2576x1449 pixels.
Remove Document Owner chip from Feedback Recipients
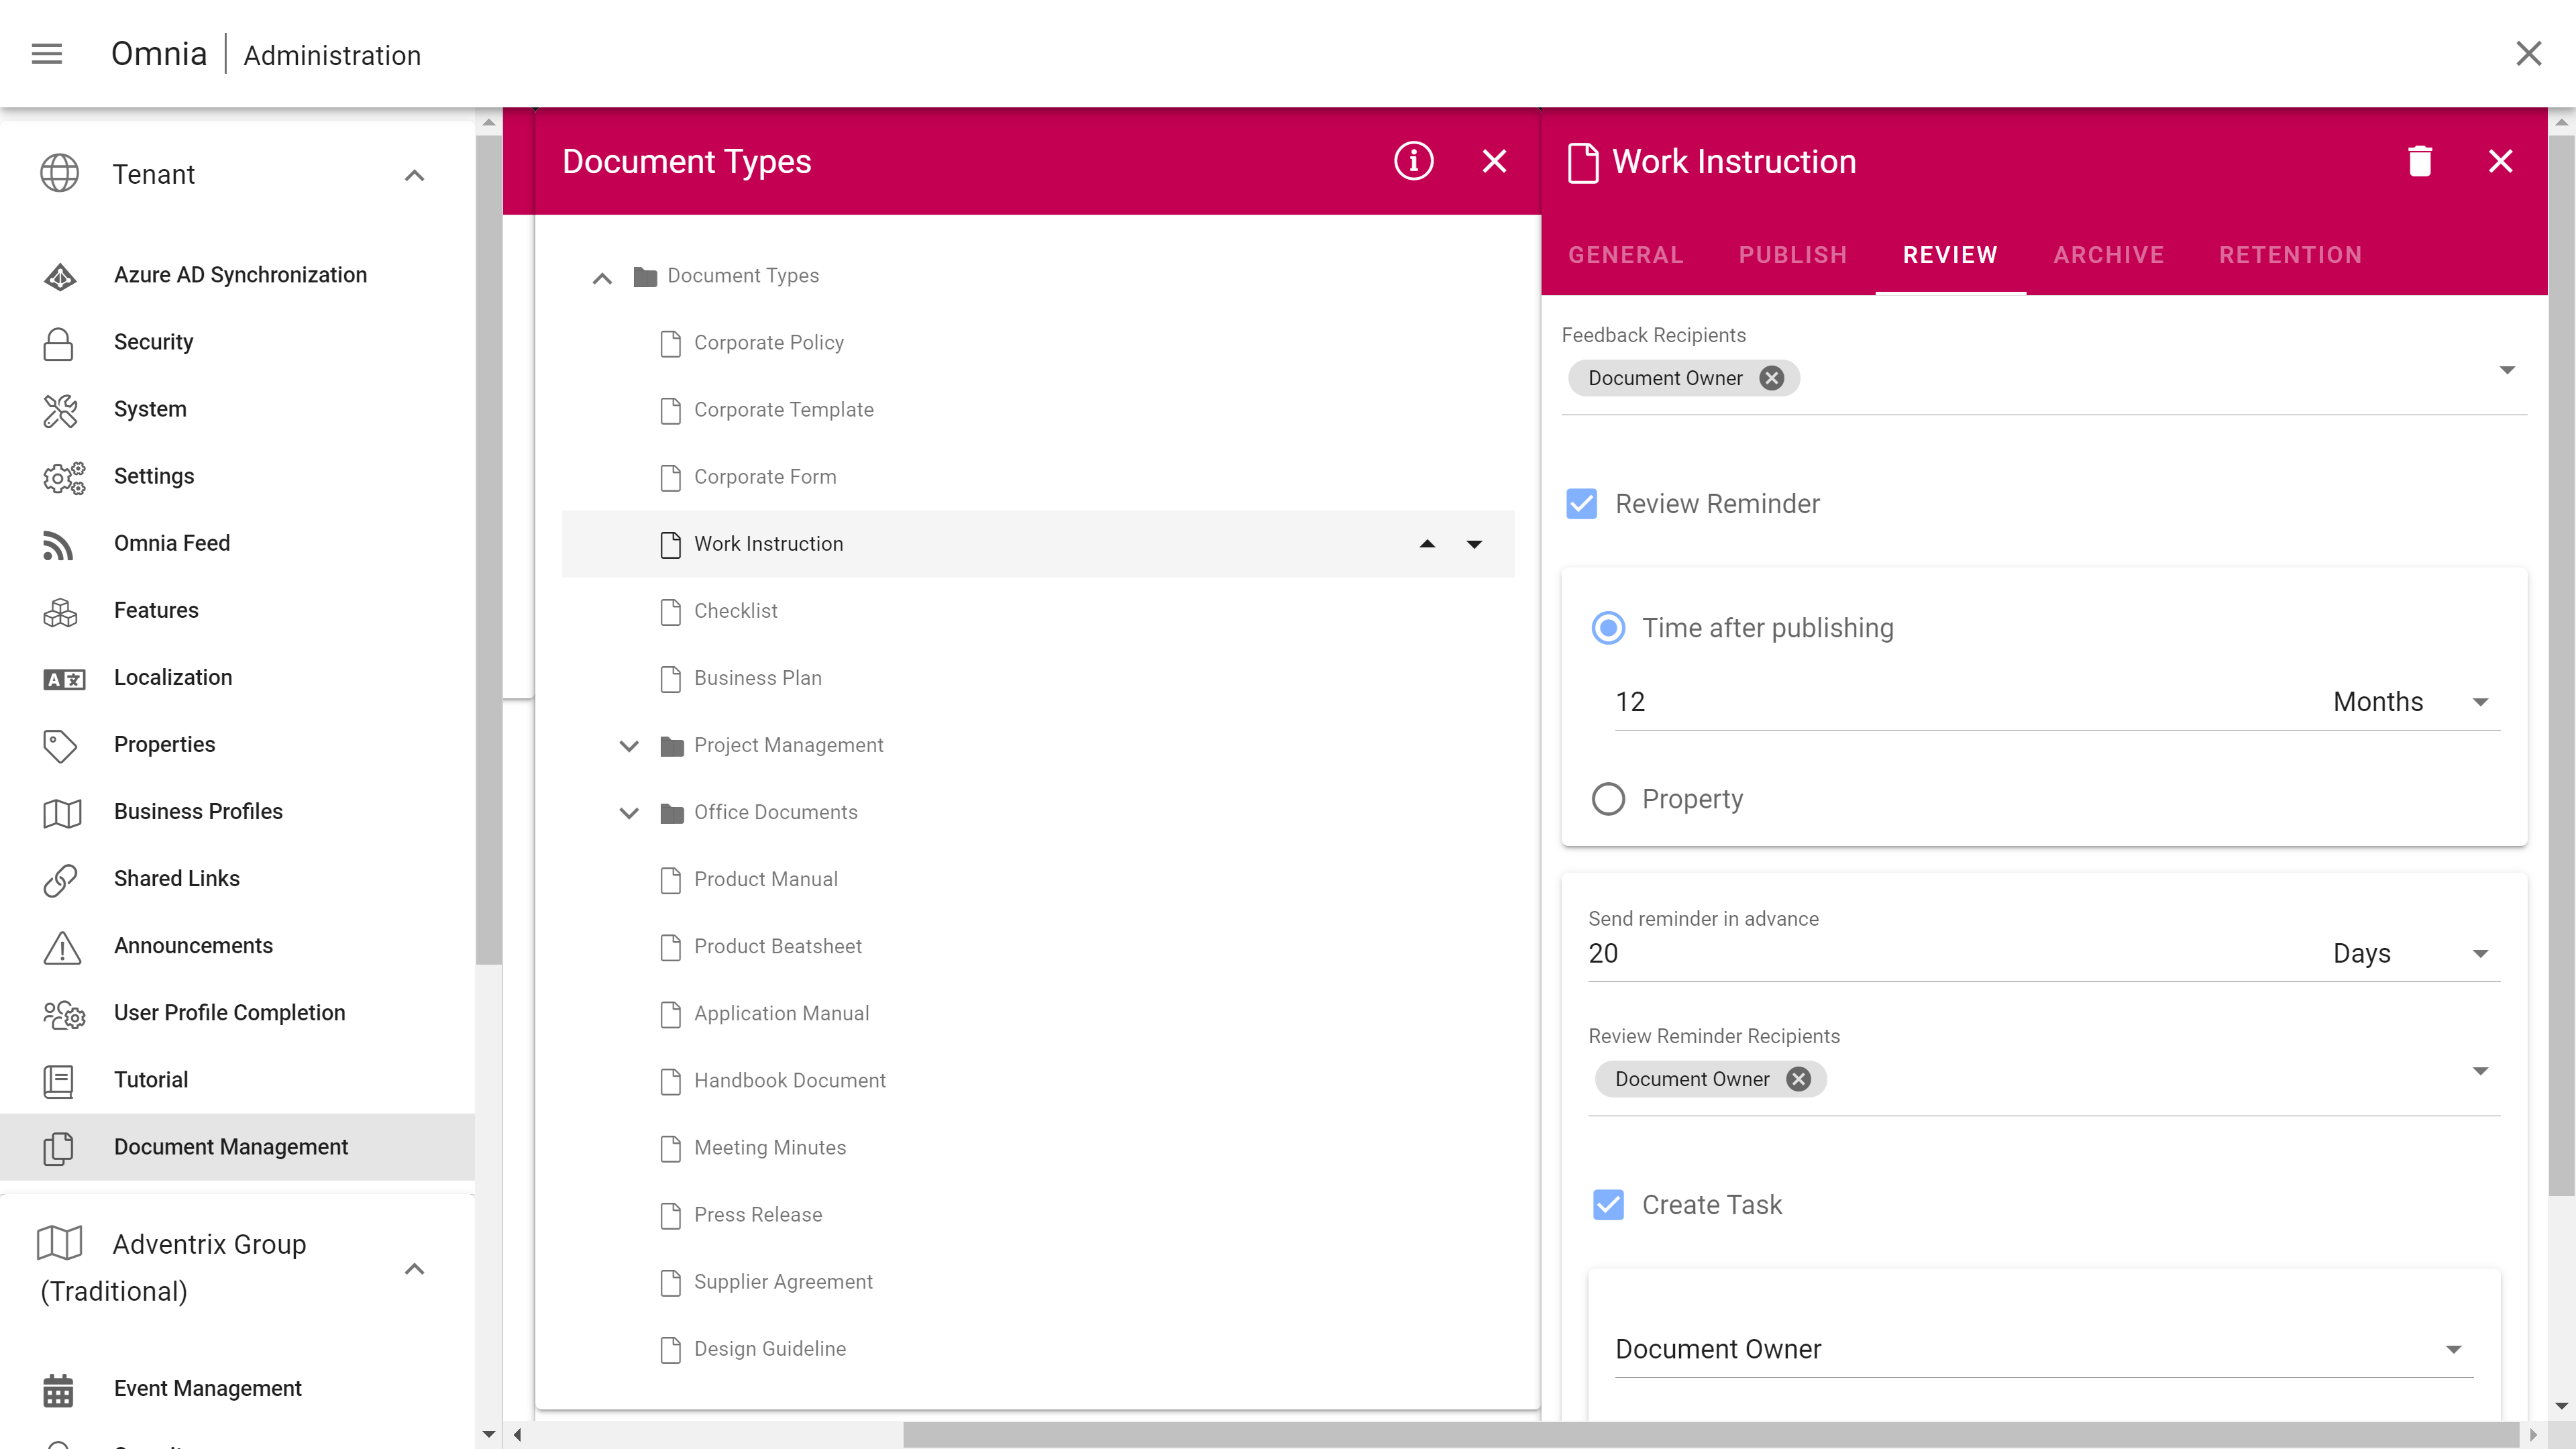tap(1771, 378)
